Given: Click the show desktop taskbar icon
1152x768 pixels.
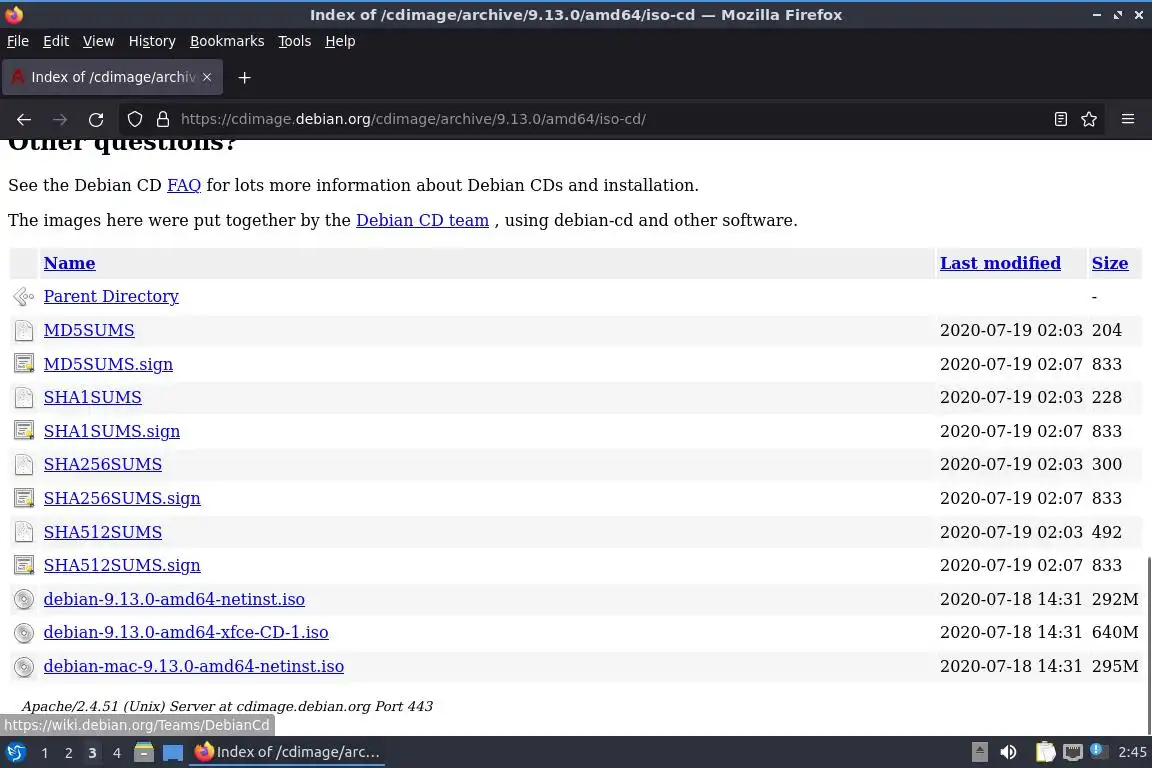Looking at the screenshot, I should point(173,752).
